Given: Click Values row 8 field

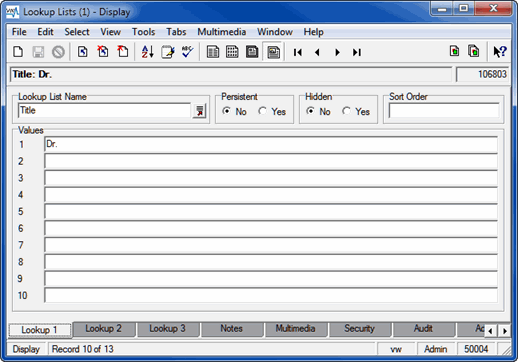Looking at the screenshot, I should (x=271, y=262).
